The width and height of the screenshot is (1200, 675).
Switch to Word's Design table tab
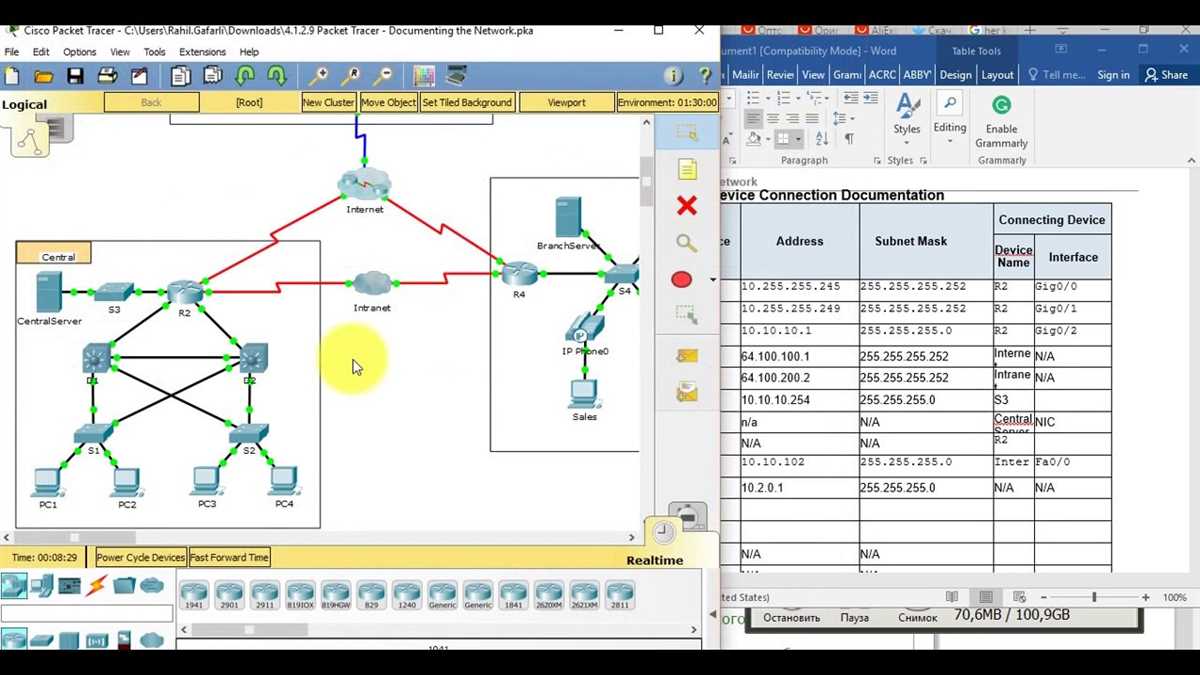pos(955,75)
